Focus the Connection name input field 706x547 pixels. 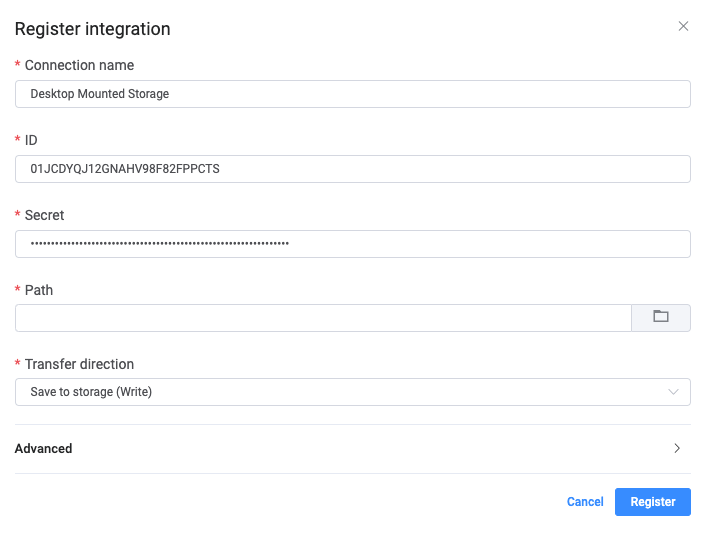[x=352, y=94]
